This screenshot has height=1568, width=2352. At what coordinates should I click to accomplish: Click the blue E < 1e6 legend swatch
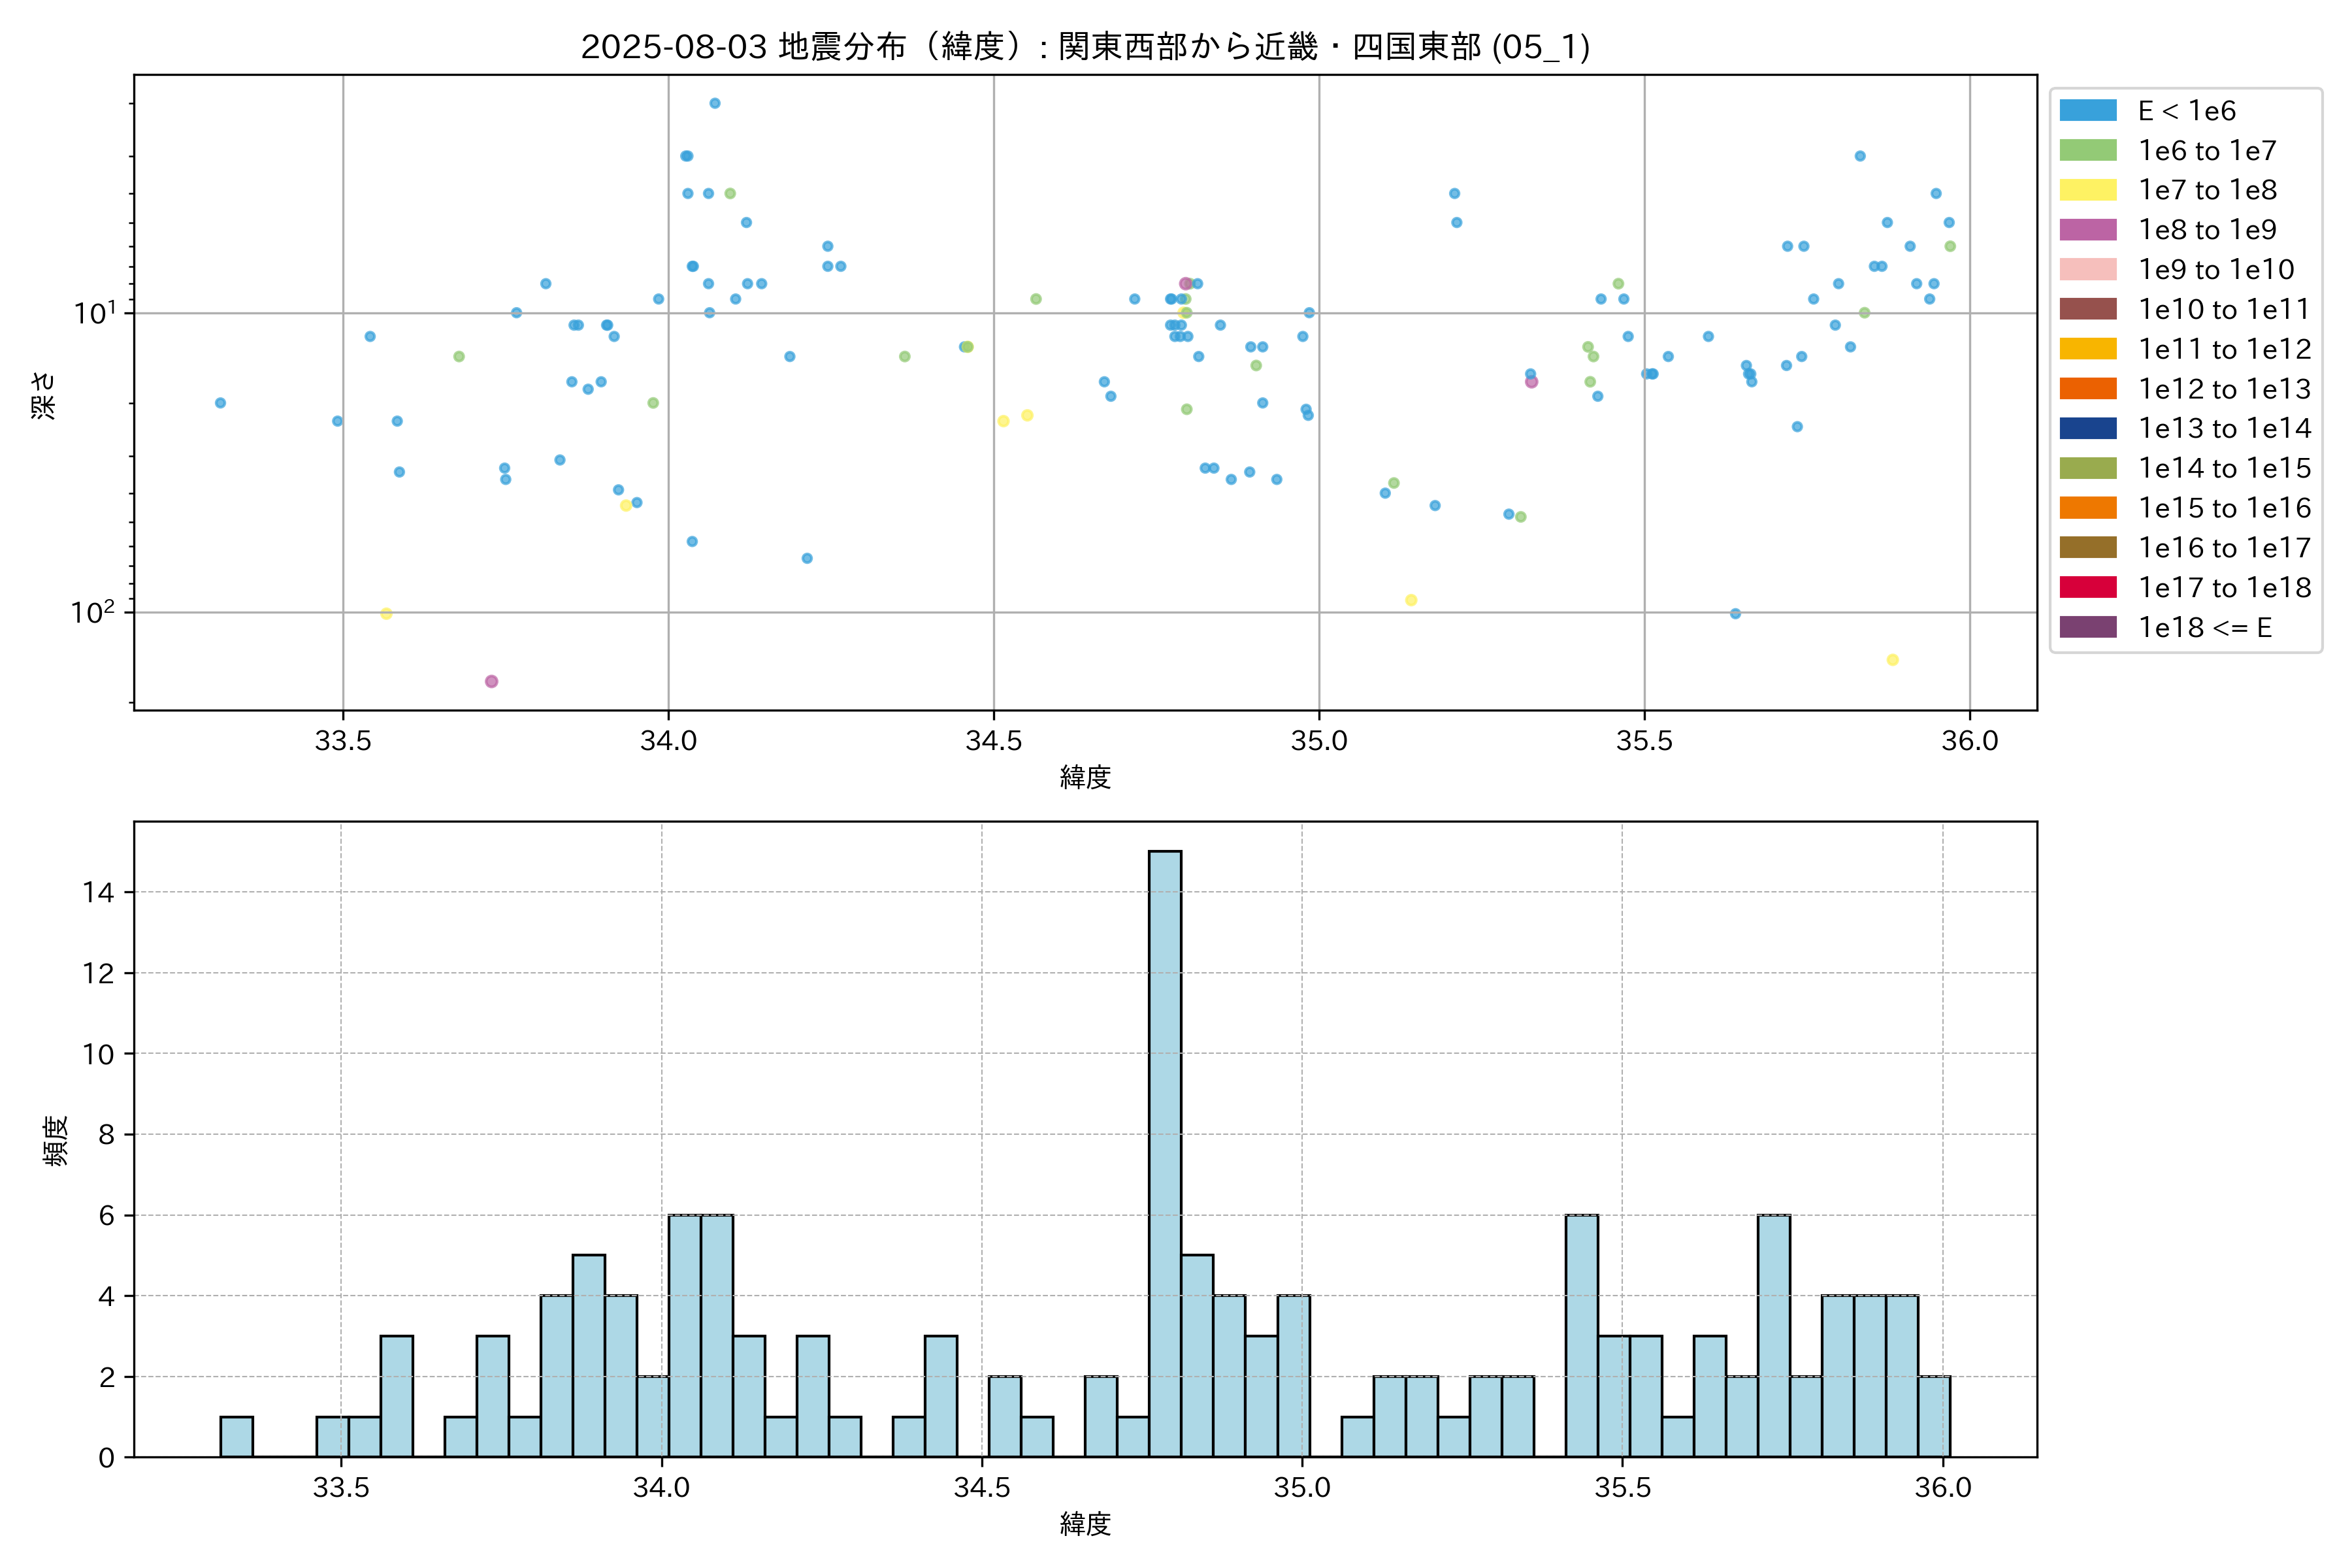2088,111
